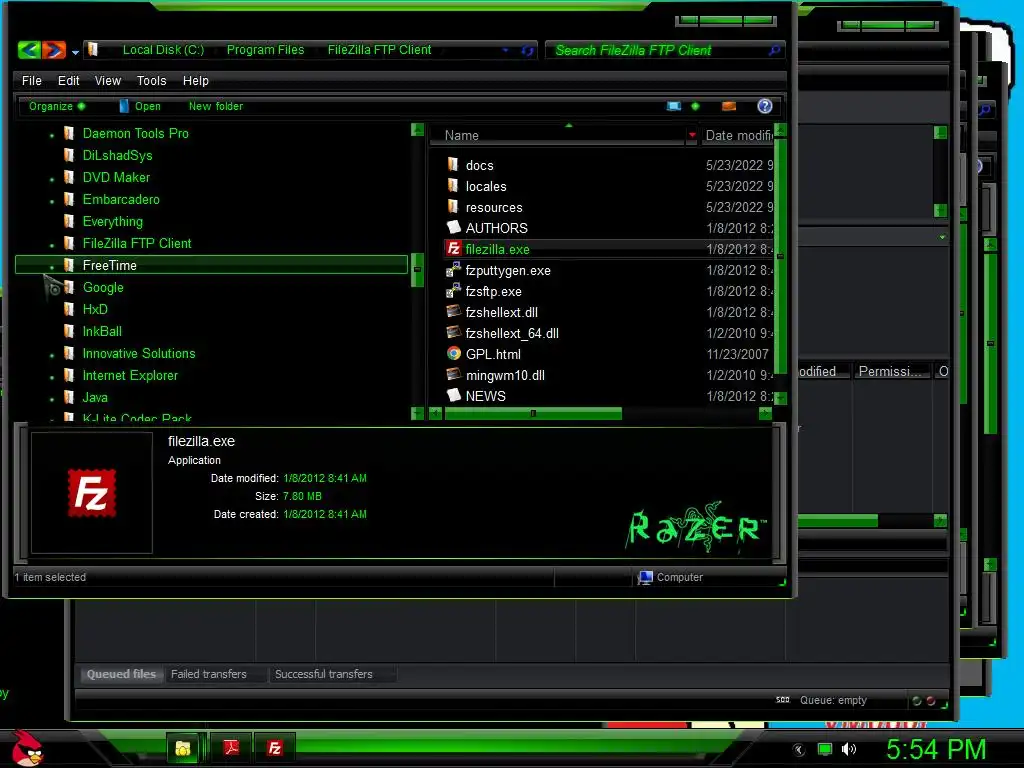This screenshot has width=1024, height=768.
Task: Open the Successful transfers tab in FileZilla
Action: pos(323,674)
